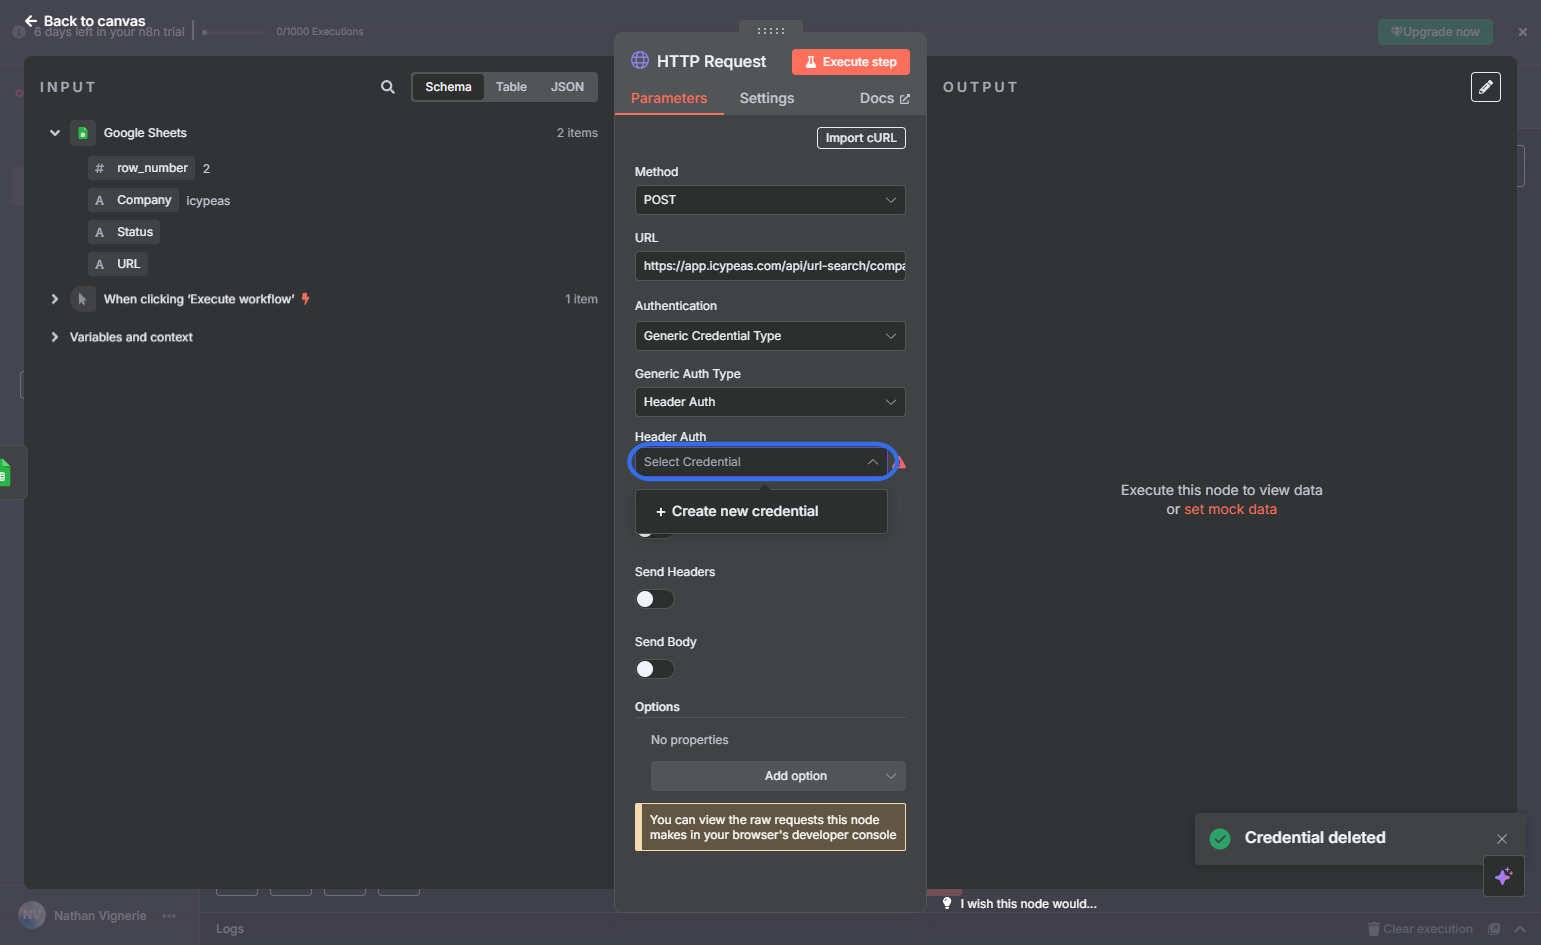Image resolution: width=1541 pixels, height=945 pixels.
Task: Switch to the Parameters tab
Action: [x=669, y=98]
